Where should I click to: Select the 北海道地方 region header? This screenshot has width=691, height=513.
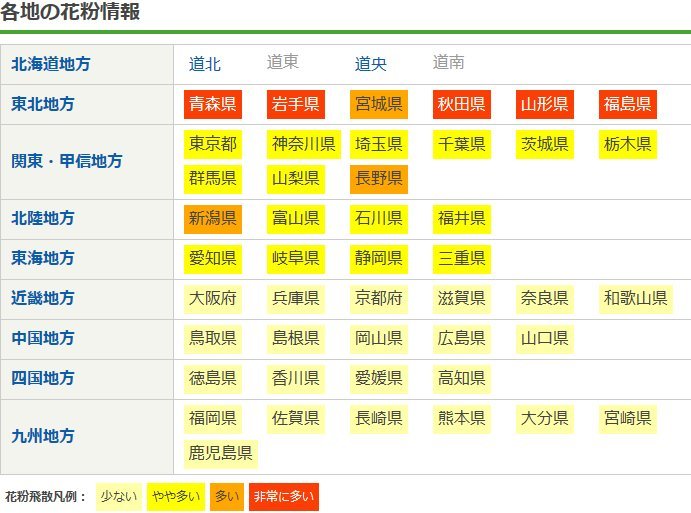click(x=50, y=64)
